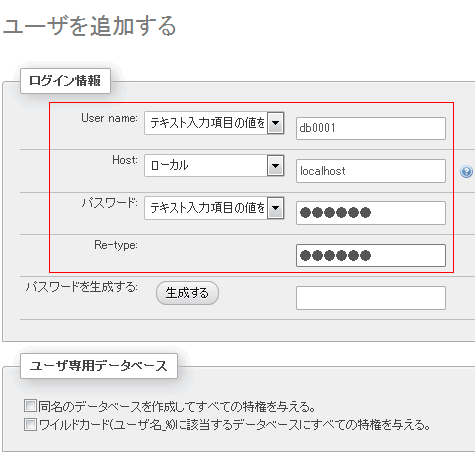Click the パスワードを生成する: label
475x455 pixels.
(x=82, y=287)
